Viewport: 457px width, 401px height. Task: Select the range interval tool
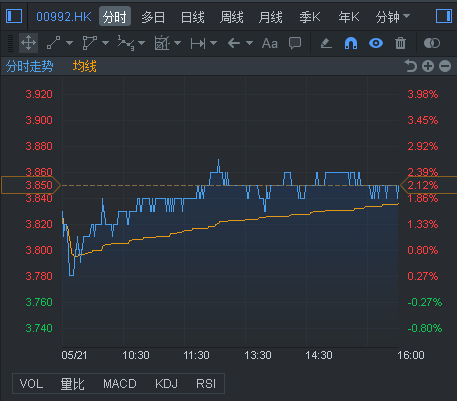[x=198, y=43]
